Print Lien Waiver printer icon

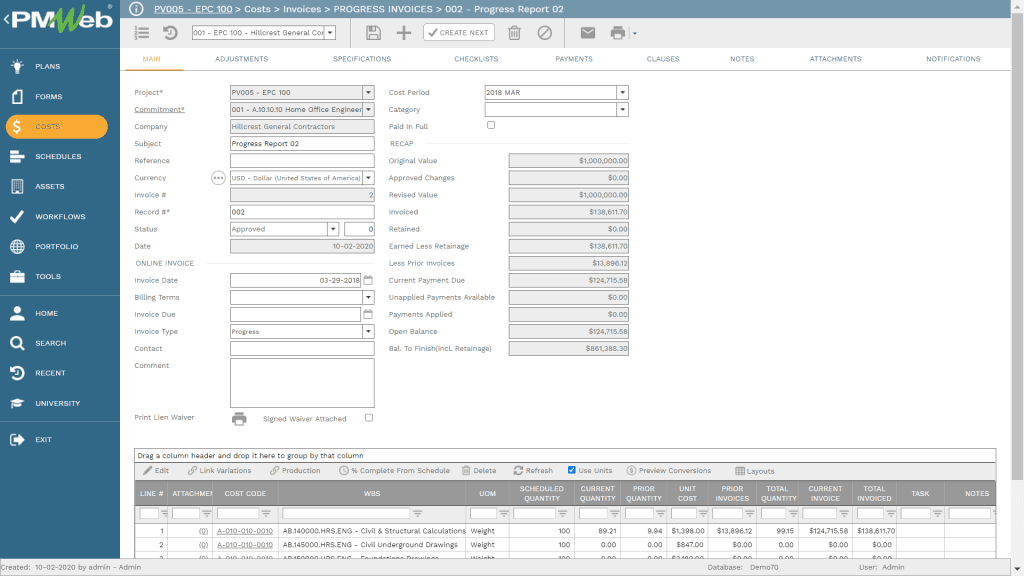(x=239, y=419)
